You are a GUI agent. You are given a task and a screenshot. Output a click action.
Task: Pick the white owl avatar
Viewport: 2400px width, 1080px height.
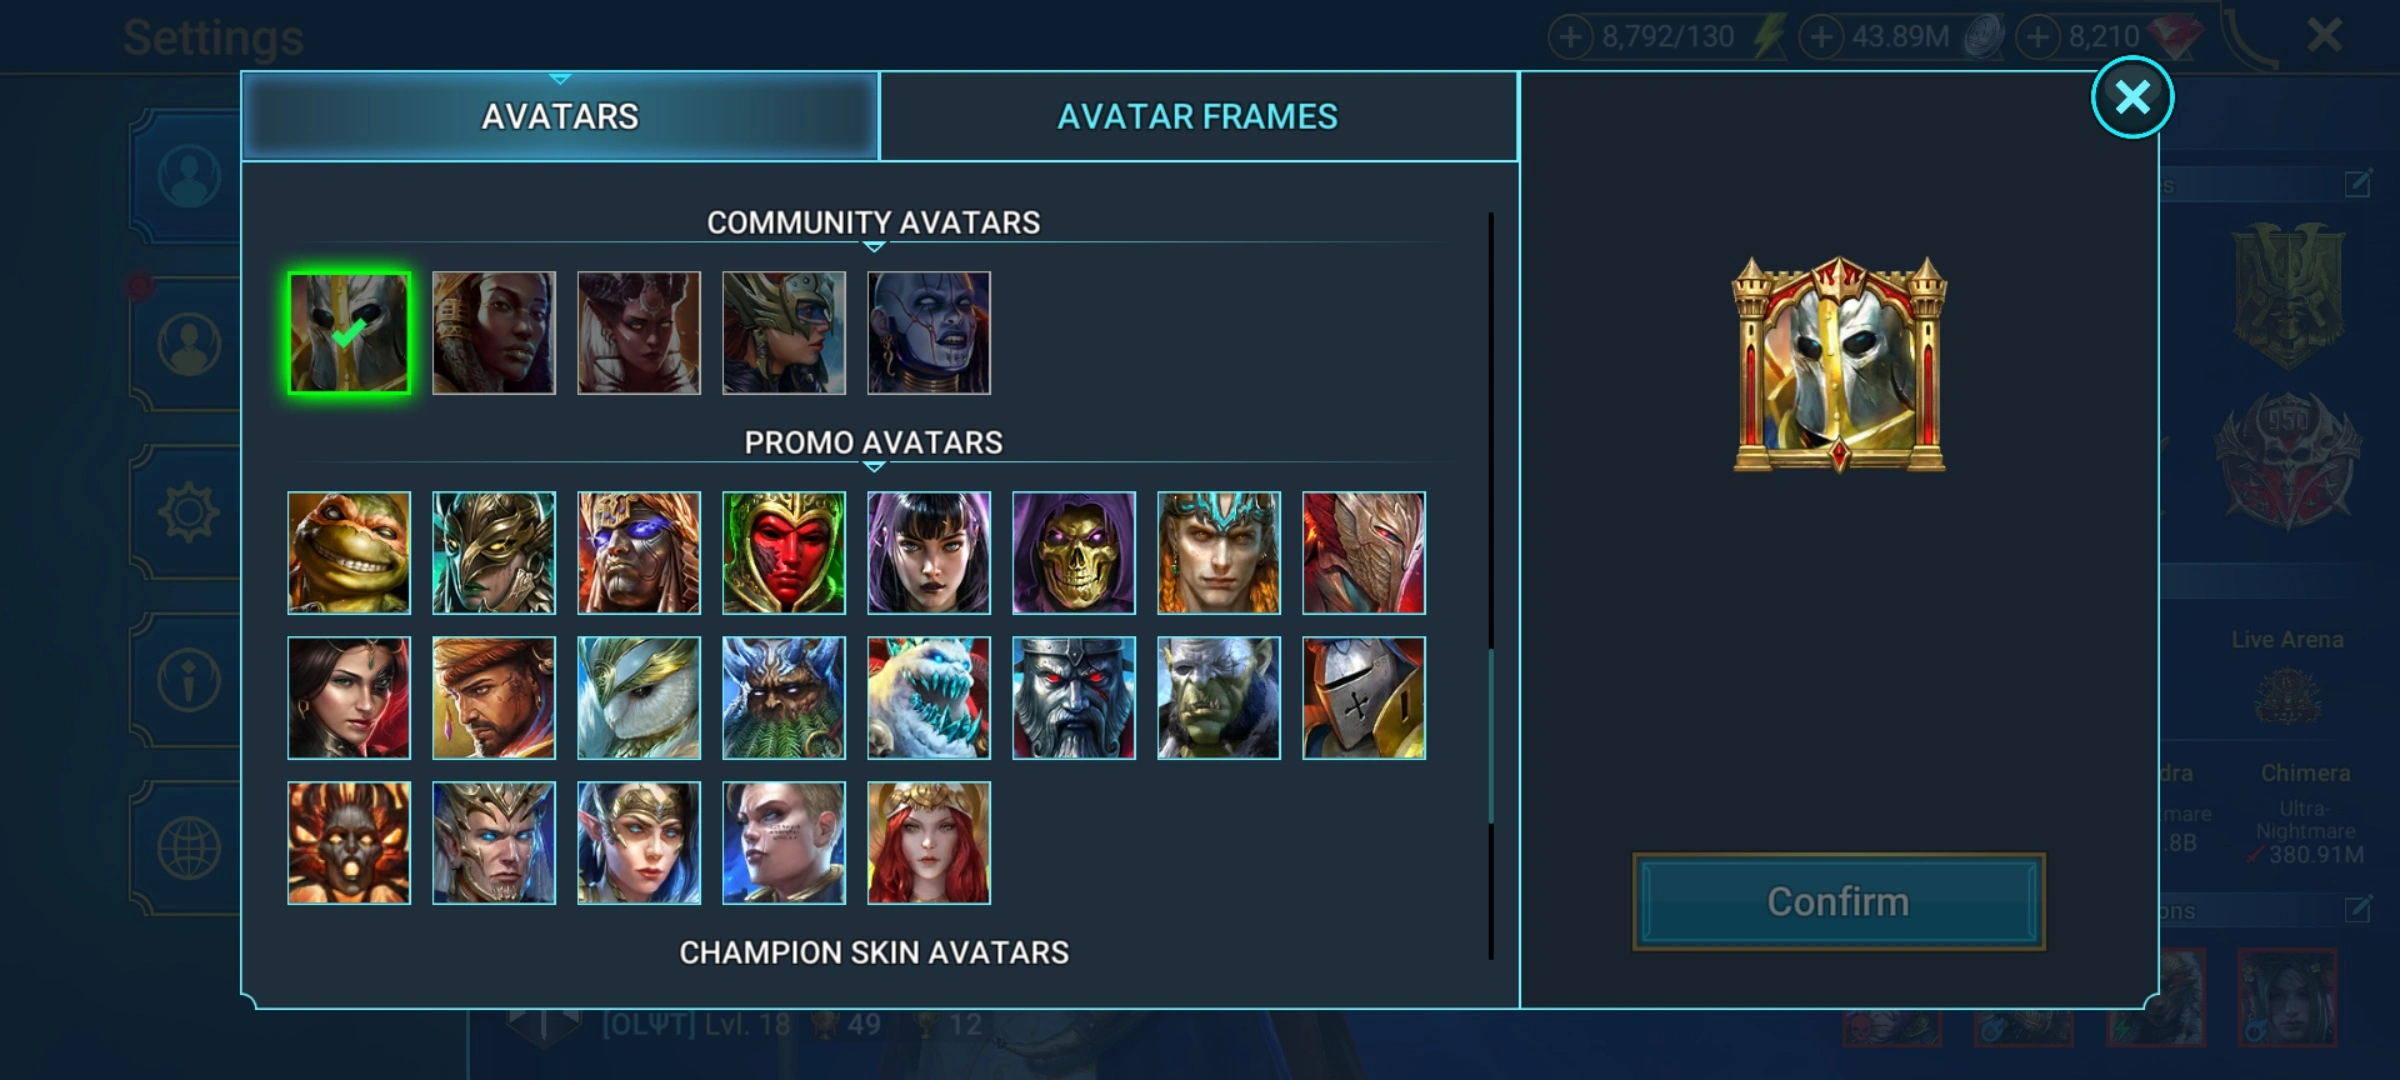coord(639,698)
